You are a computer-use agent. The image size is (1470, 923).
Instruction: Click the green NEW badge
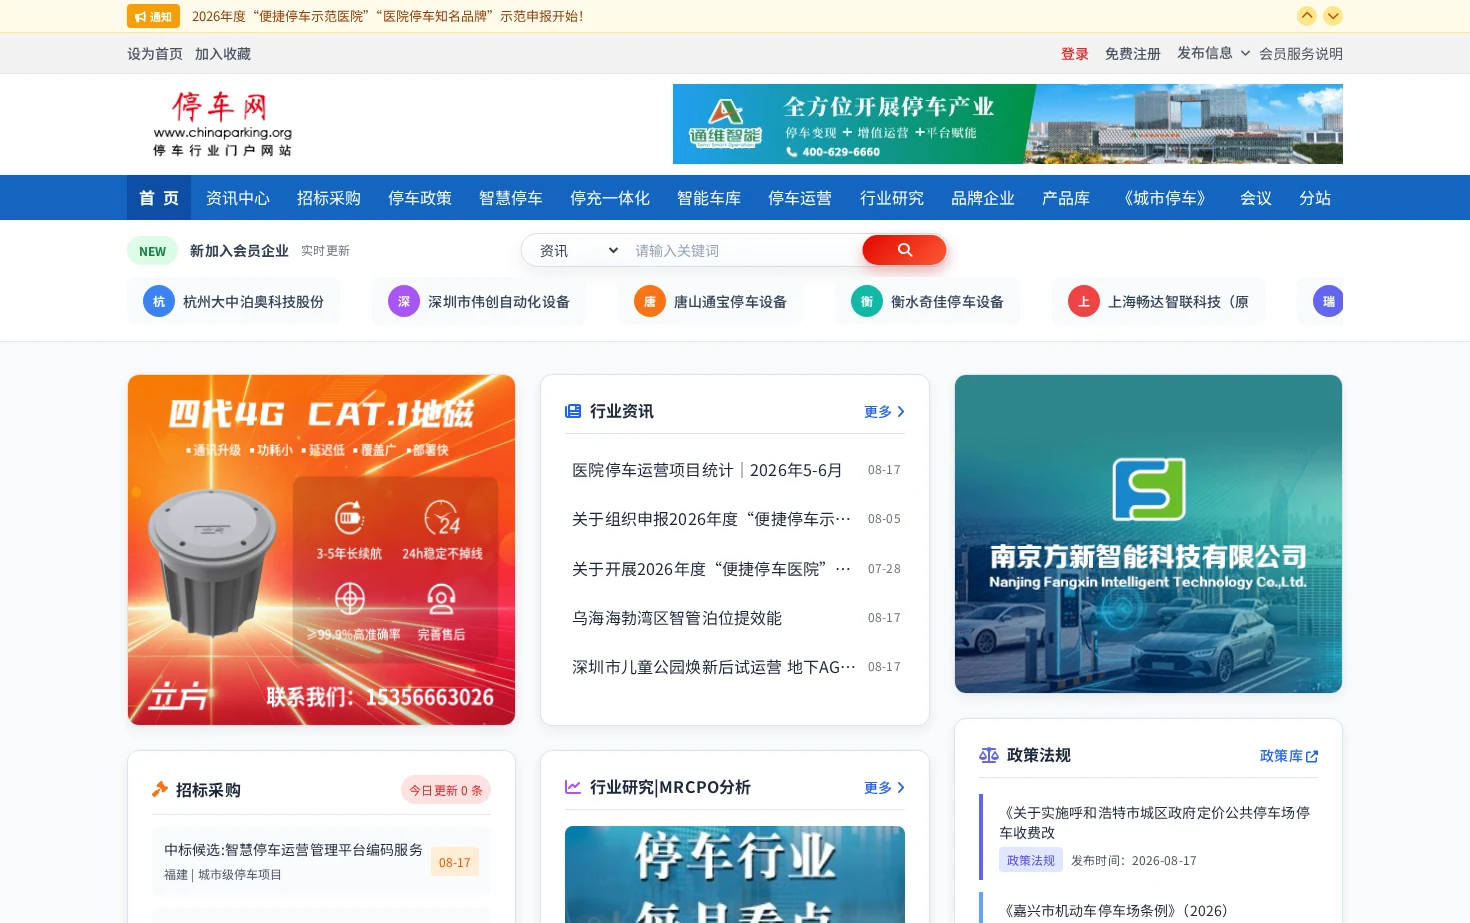click(152, 251)
